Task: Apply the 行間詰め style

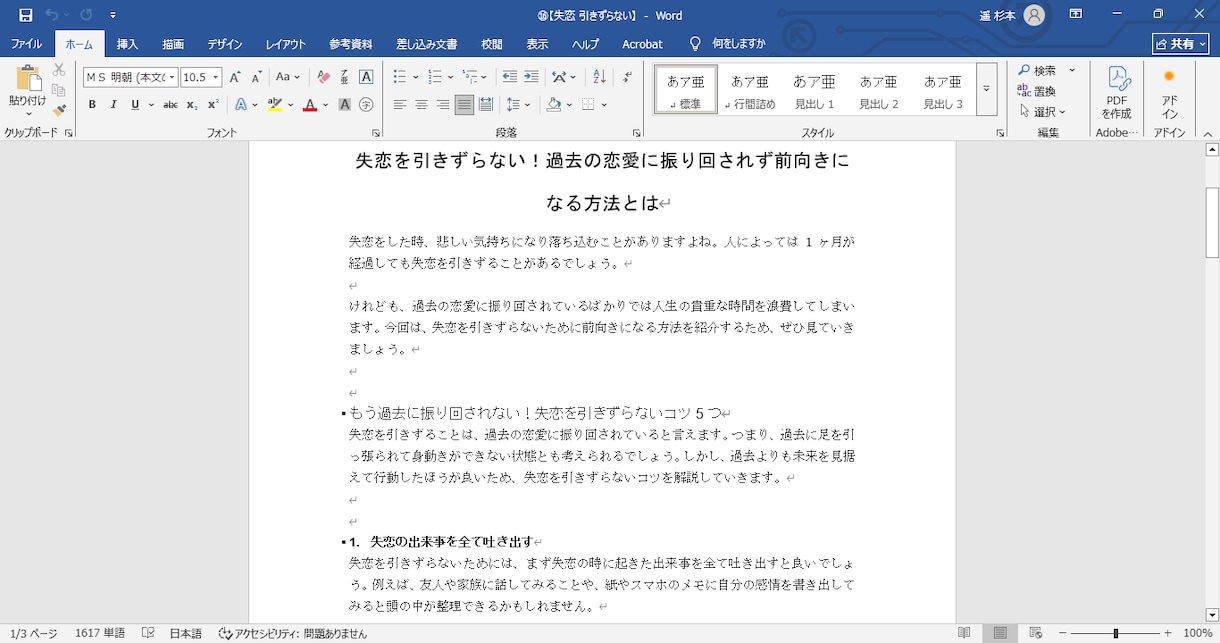Action: click(x=750, y=89)
